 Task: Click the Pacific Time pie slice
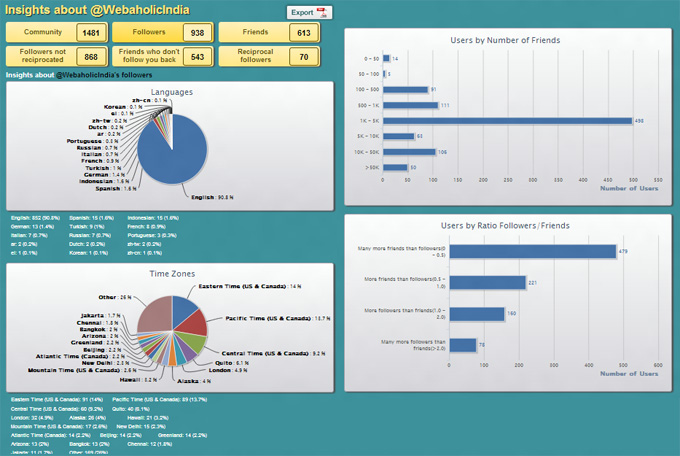(195, 324)
